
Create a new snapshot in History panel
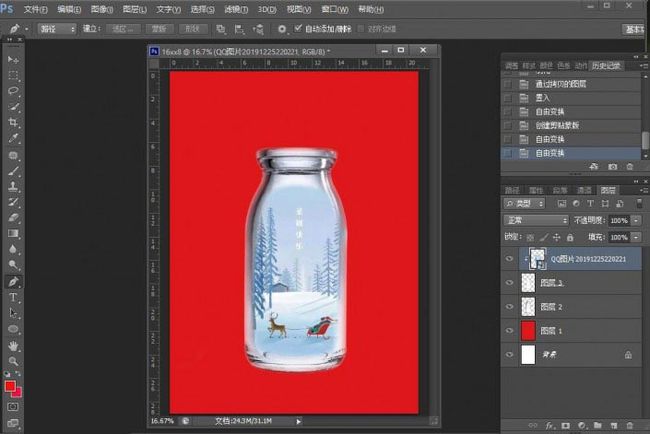612,167
